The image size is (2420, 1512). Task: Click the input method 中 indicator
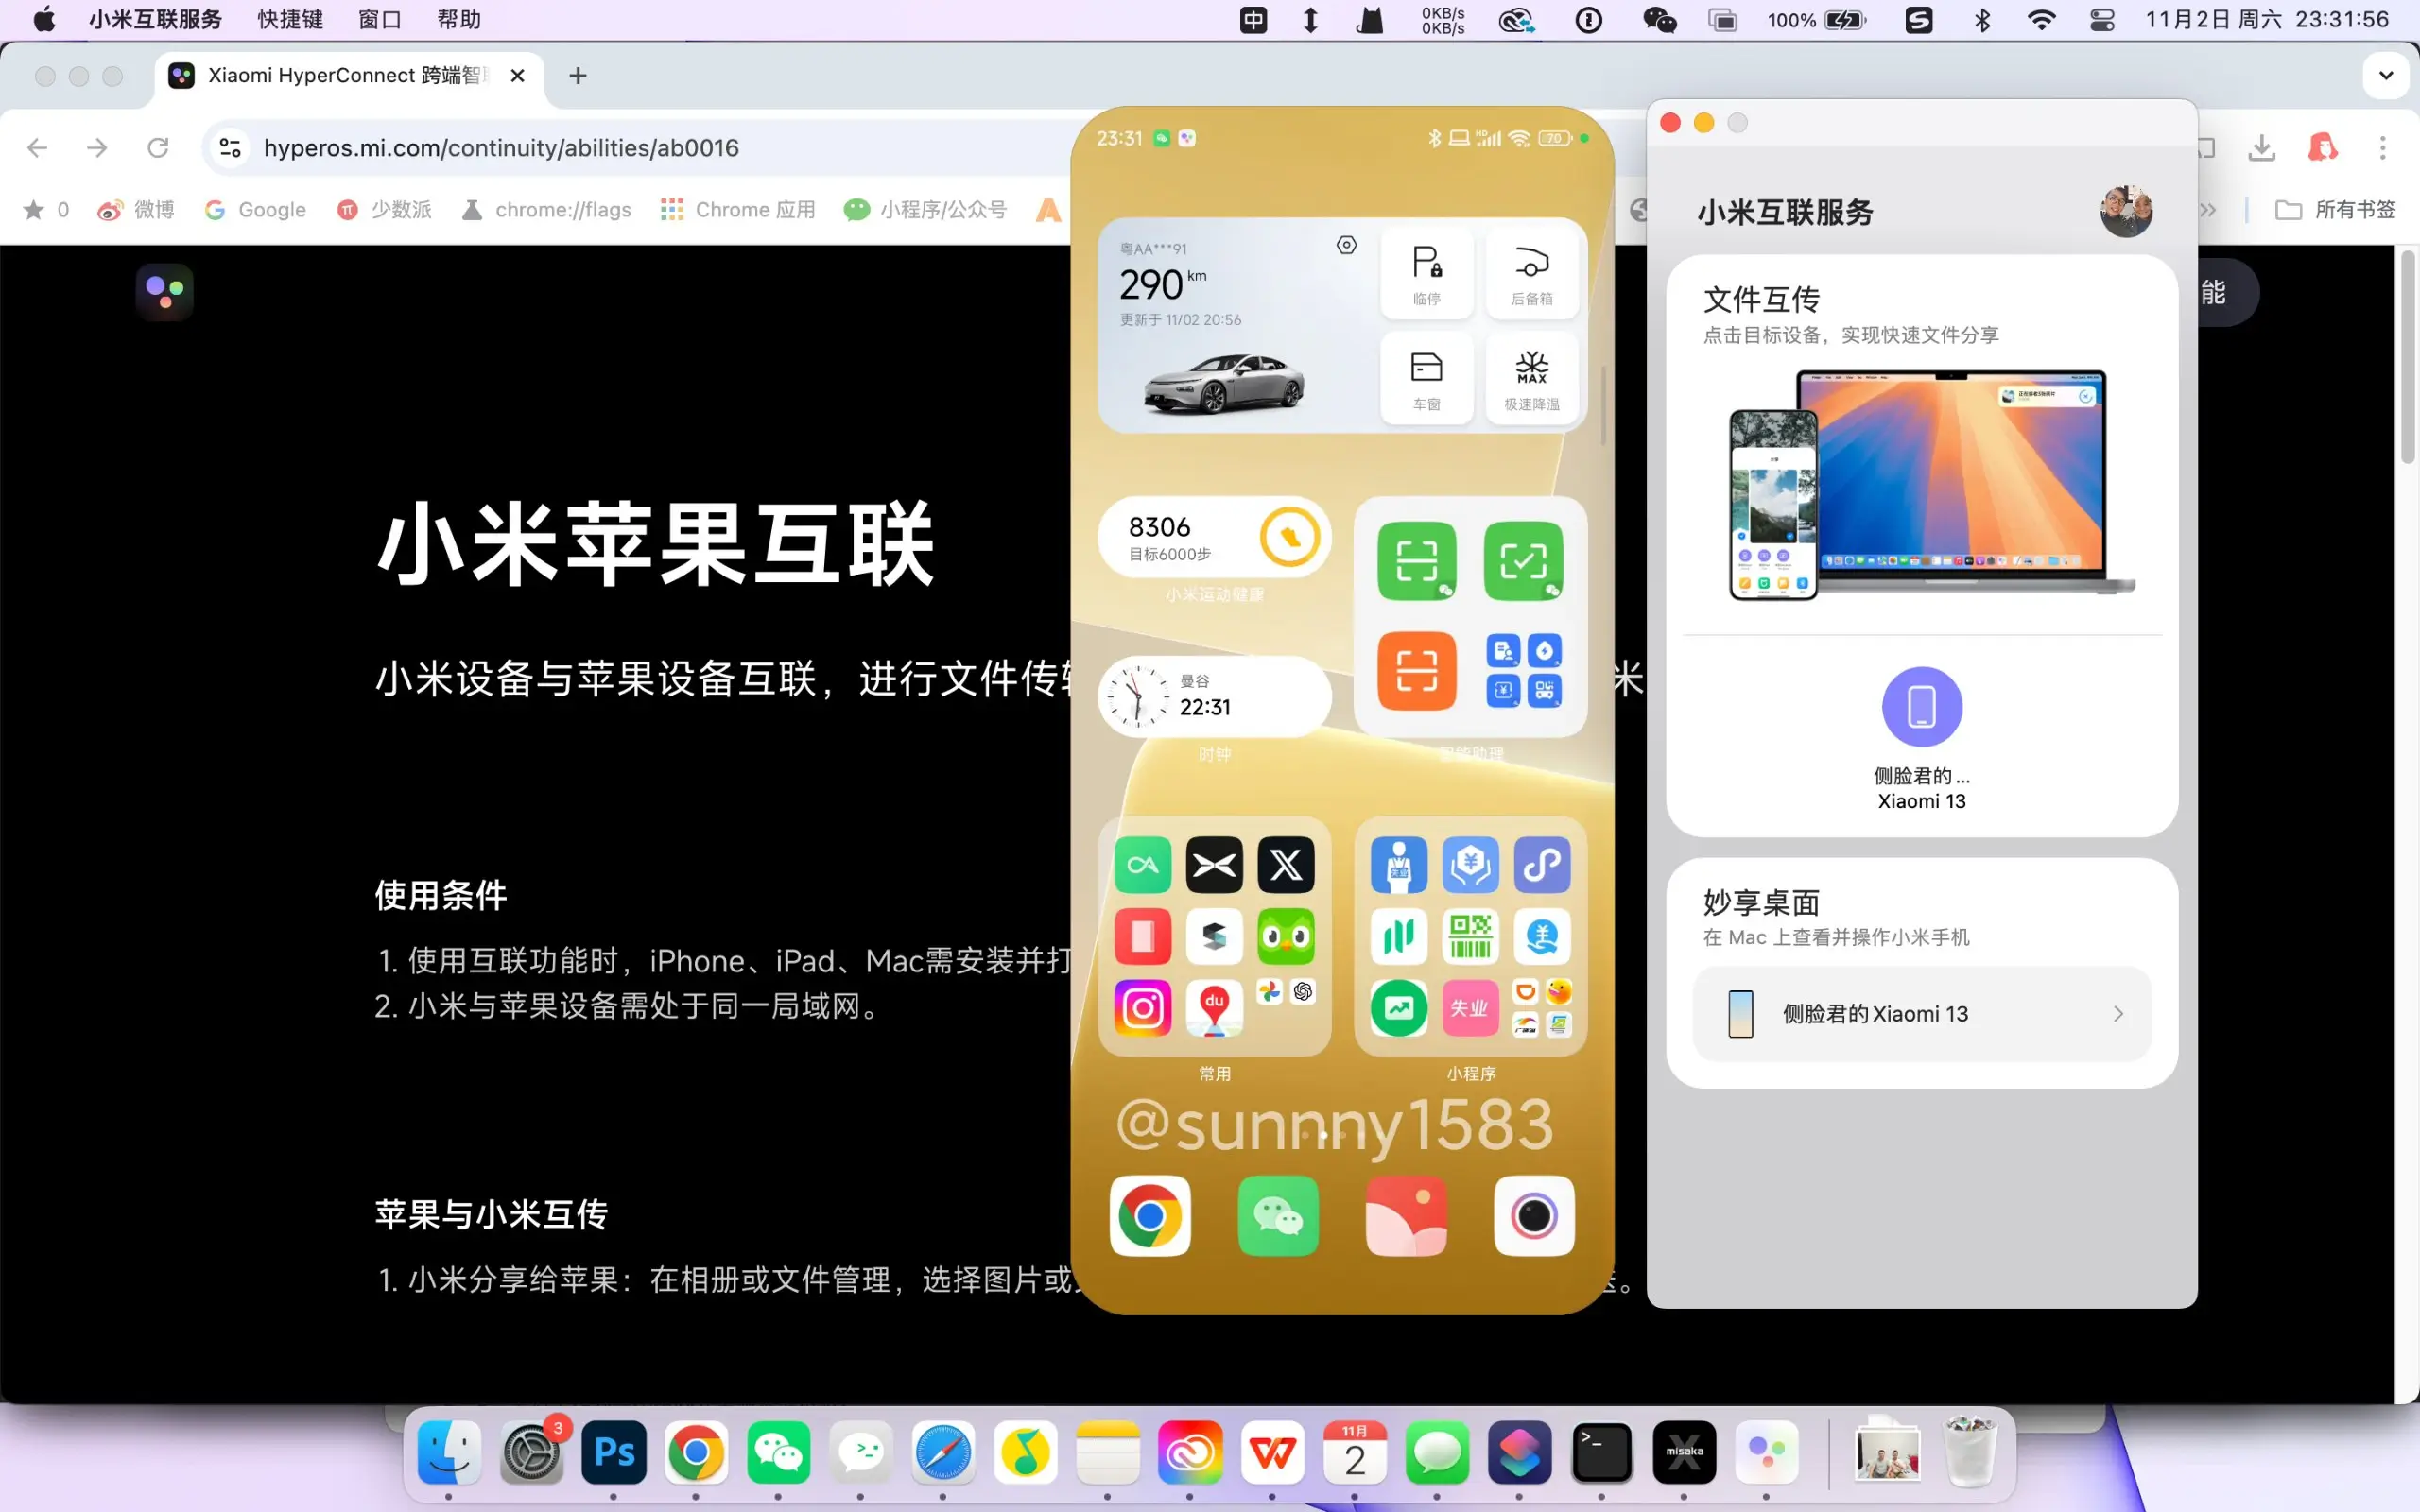tap(1253, 20)
